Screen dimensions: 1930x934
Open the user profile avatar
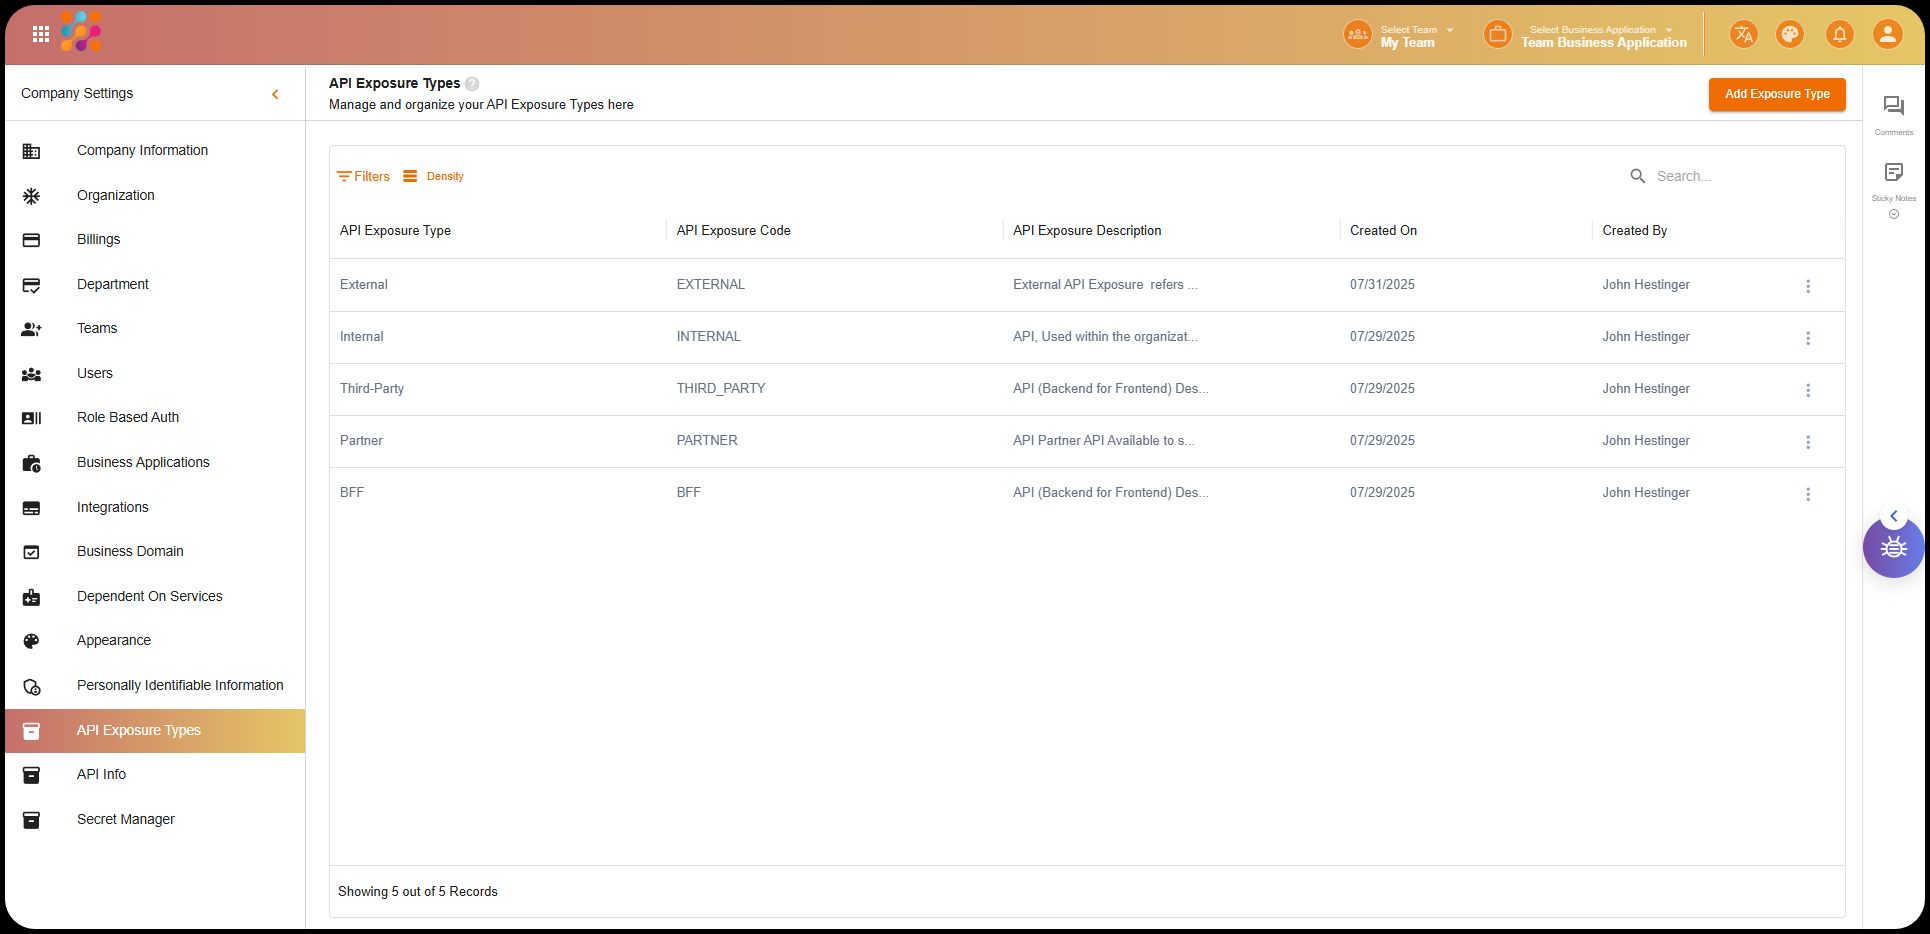pos(1887,35)
